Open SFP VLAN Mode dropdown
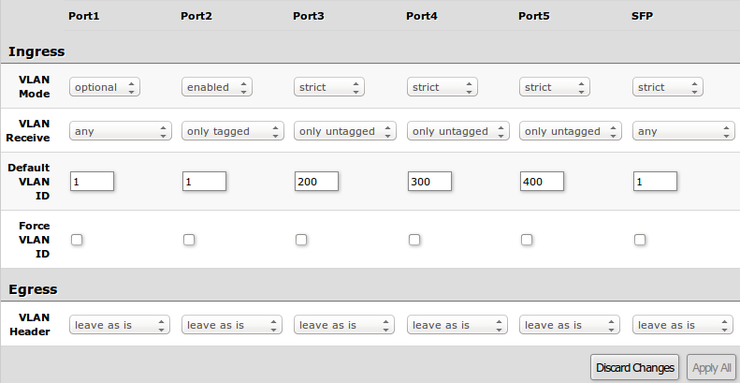This screenshot has width=740, height=383. 668,87
